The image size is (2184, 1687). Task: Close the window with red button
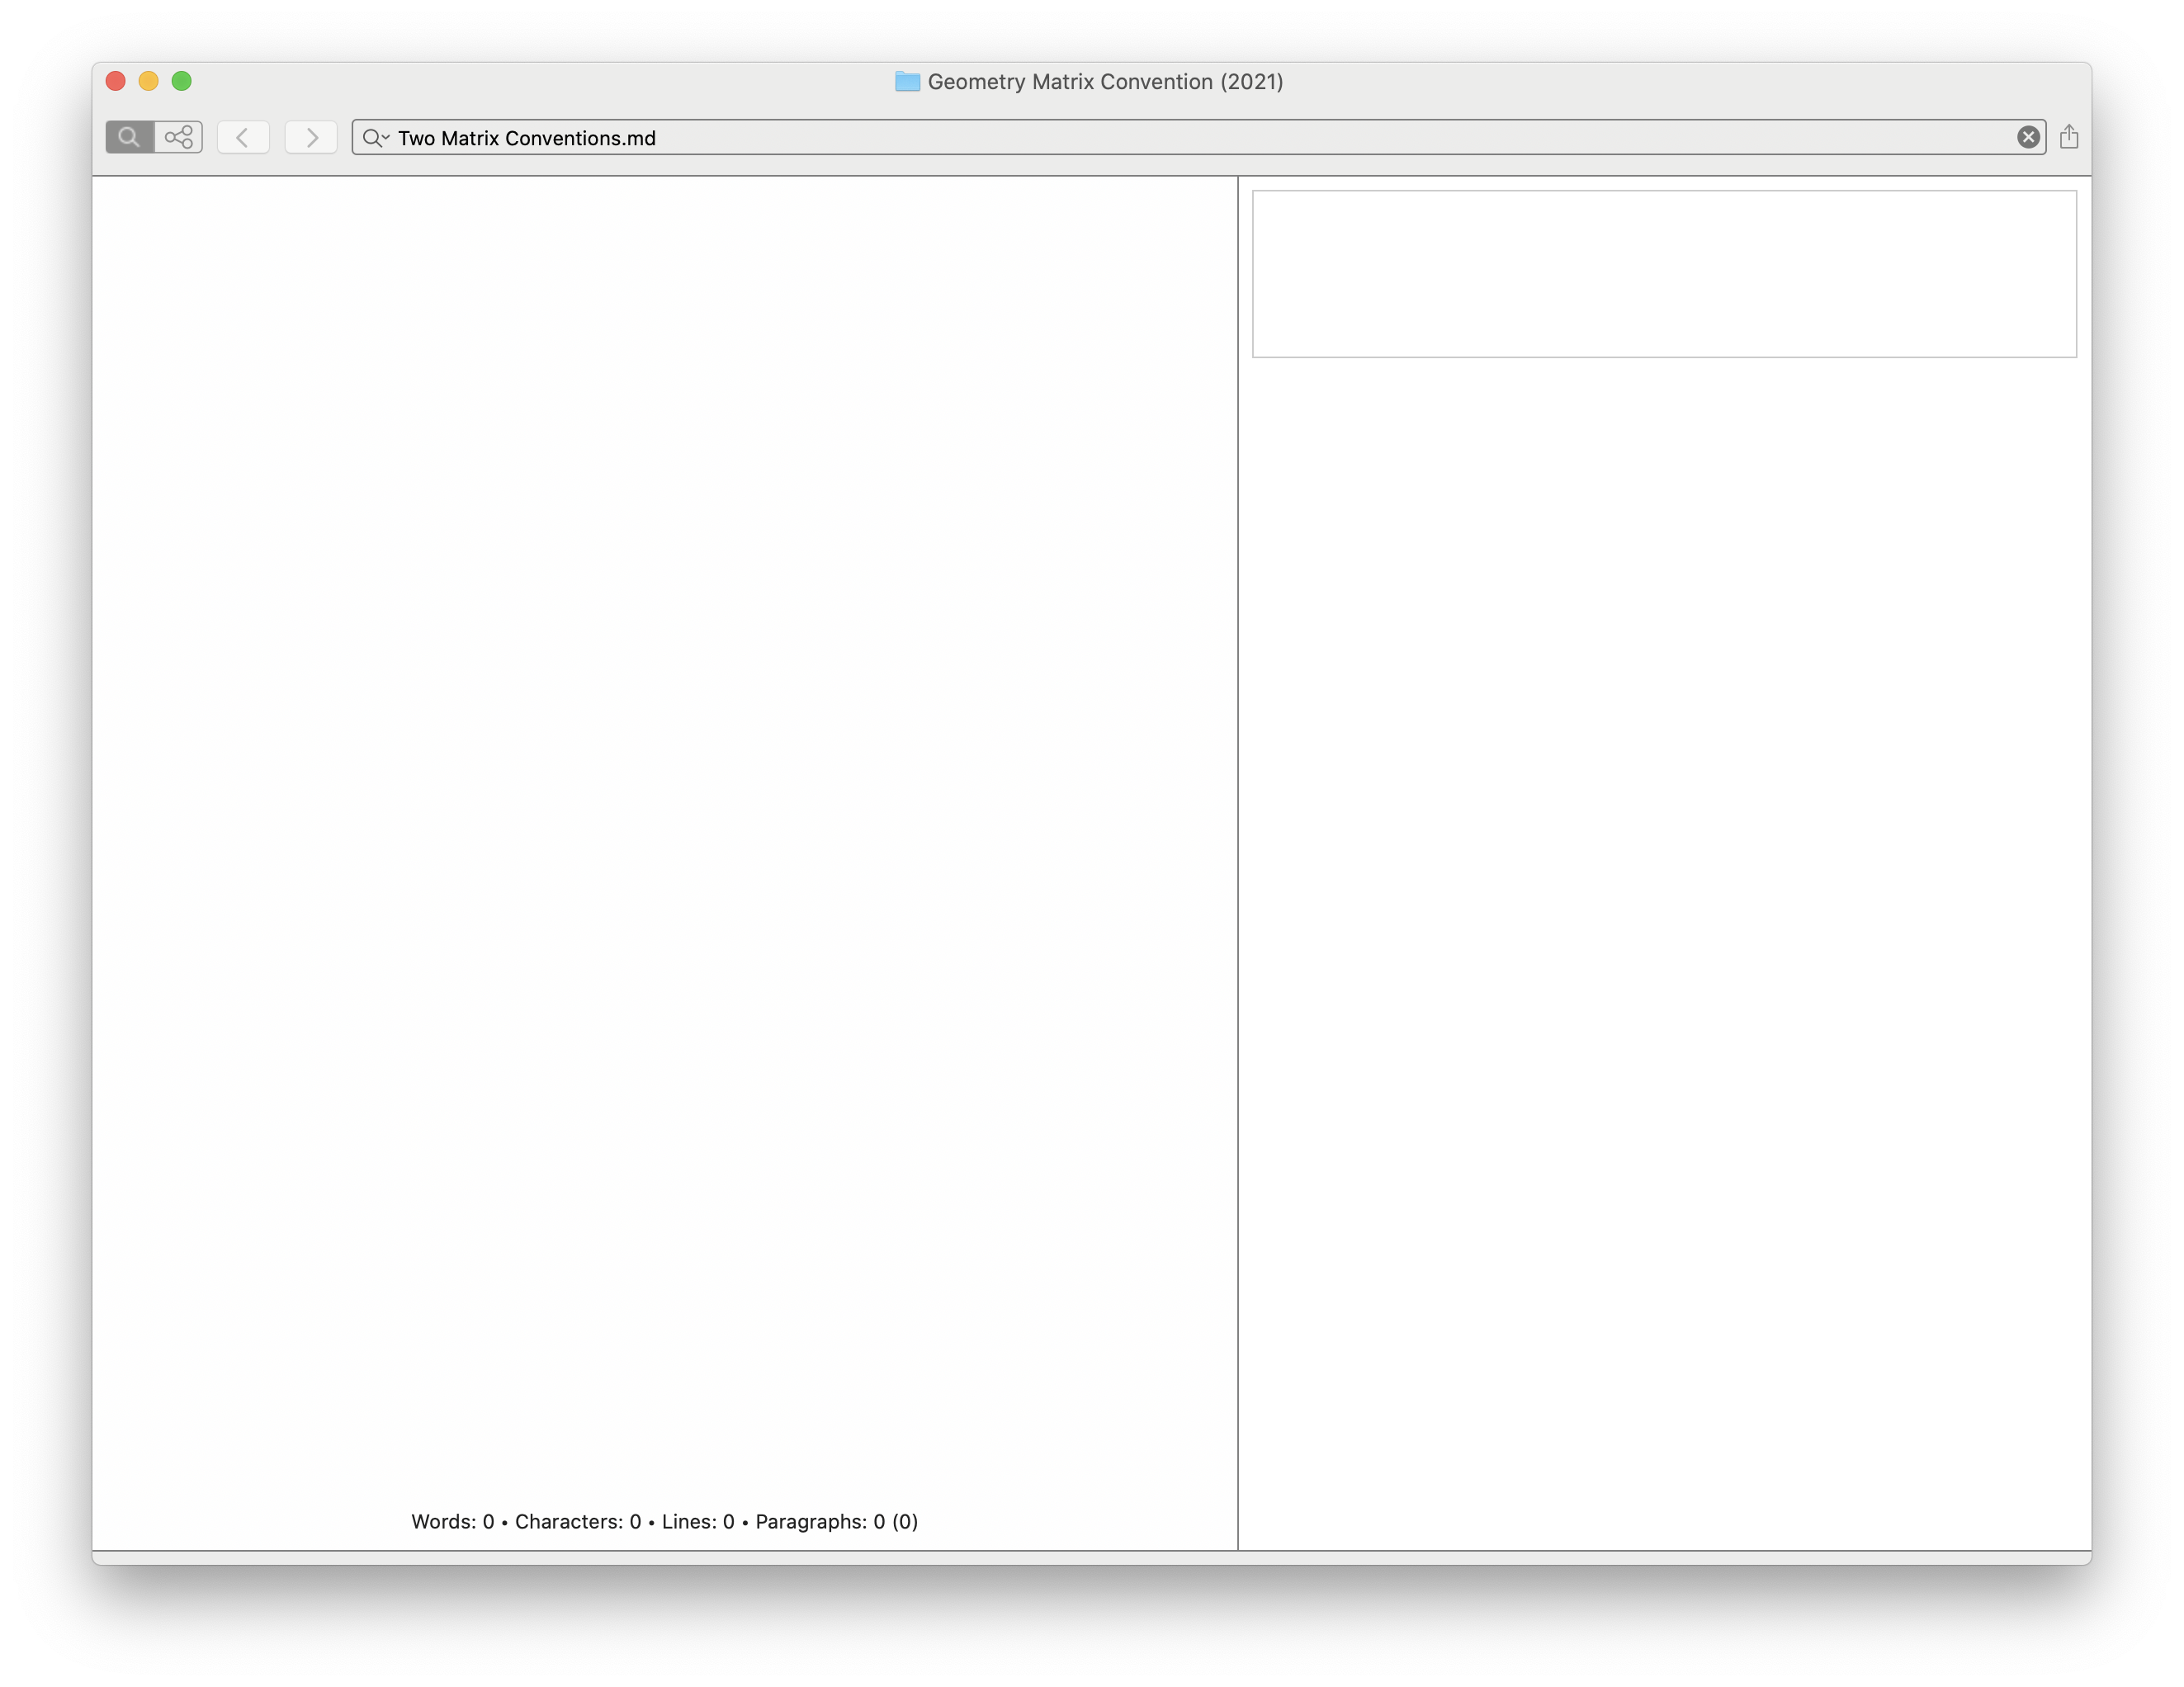click(x=116, y=81)
